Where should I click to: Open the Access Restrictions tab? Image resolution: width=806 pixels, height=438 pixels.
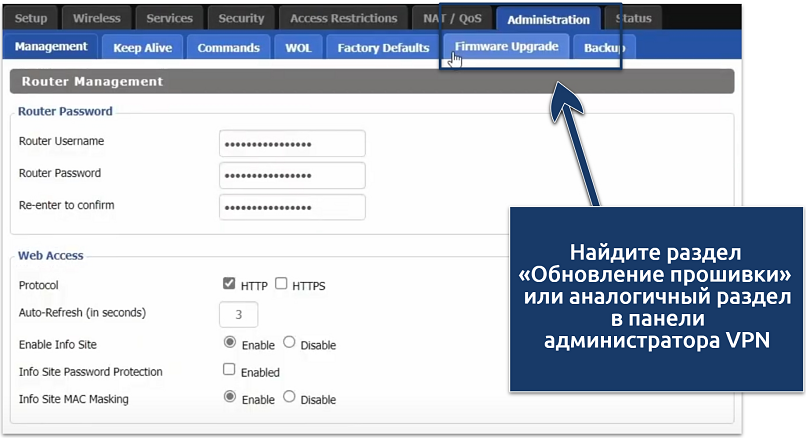[x=343, y=18]
